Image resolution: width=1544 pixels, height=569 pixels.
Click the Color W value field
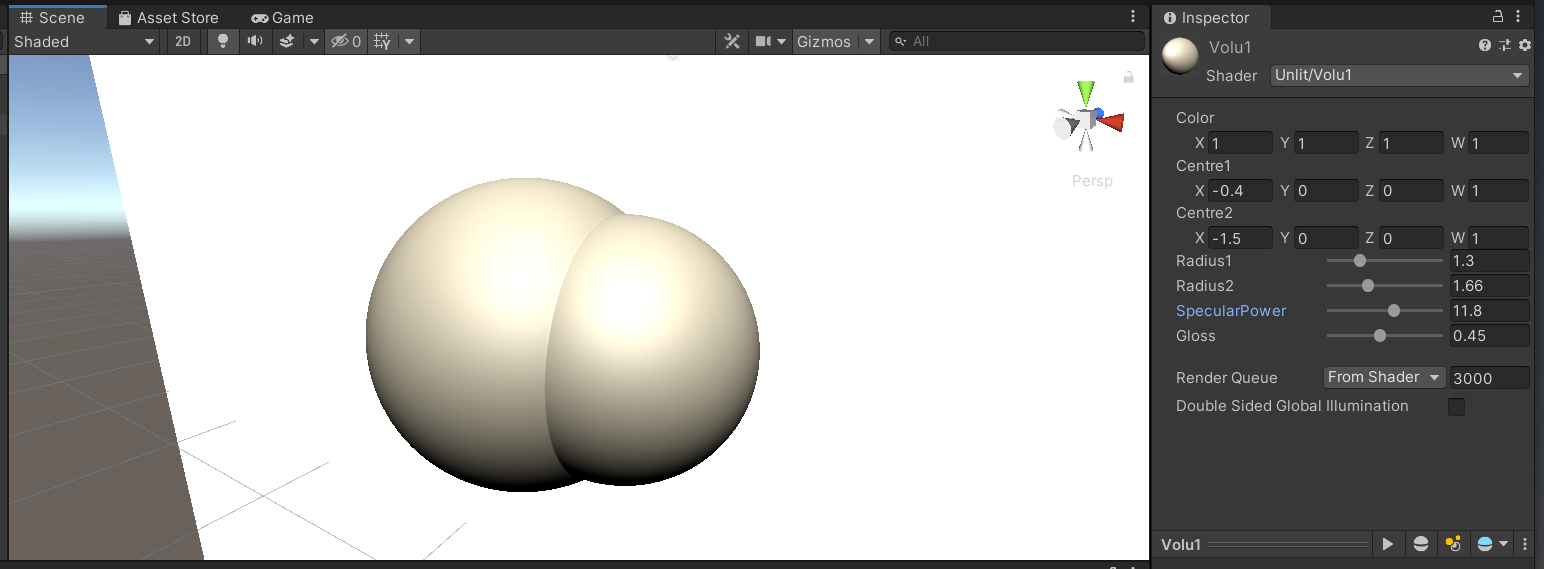pos(1498,143)
